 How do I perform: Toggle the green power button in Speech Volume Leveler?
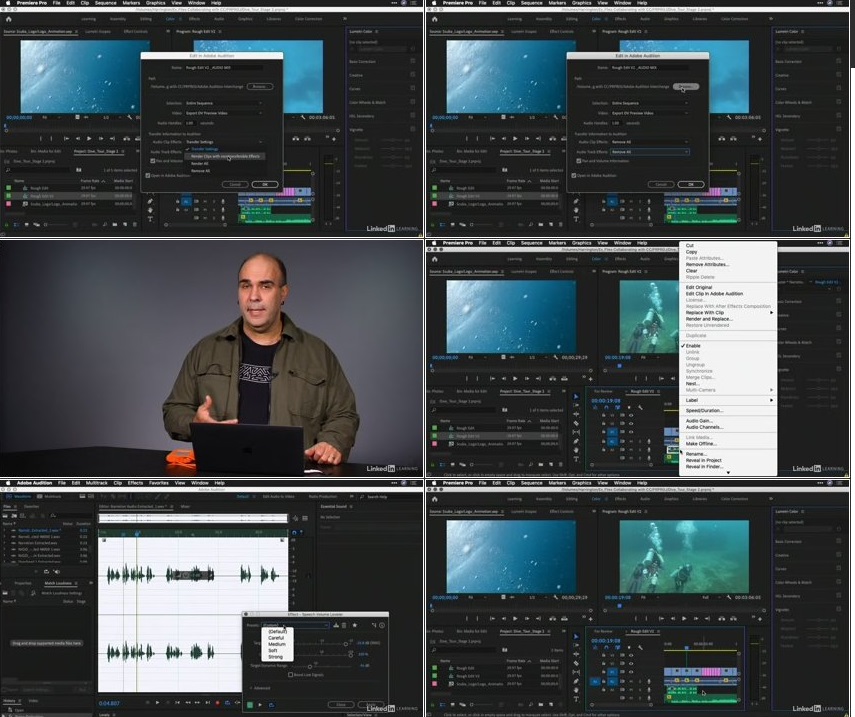pyautogui.click(x=250, y=705)
